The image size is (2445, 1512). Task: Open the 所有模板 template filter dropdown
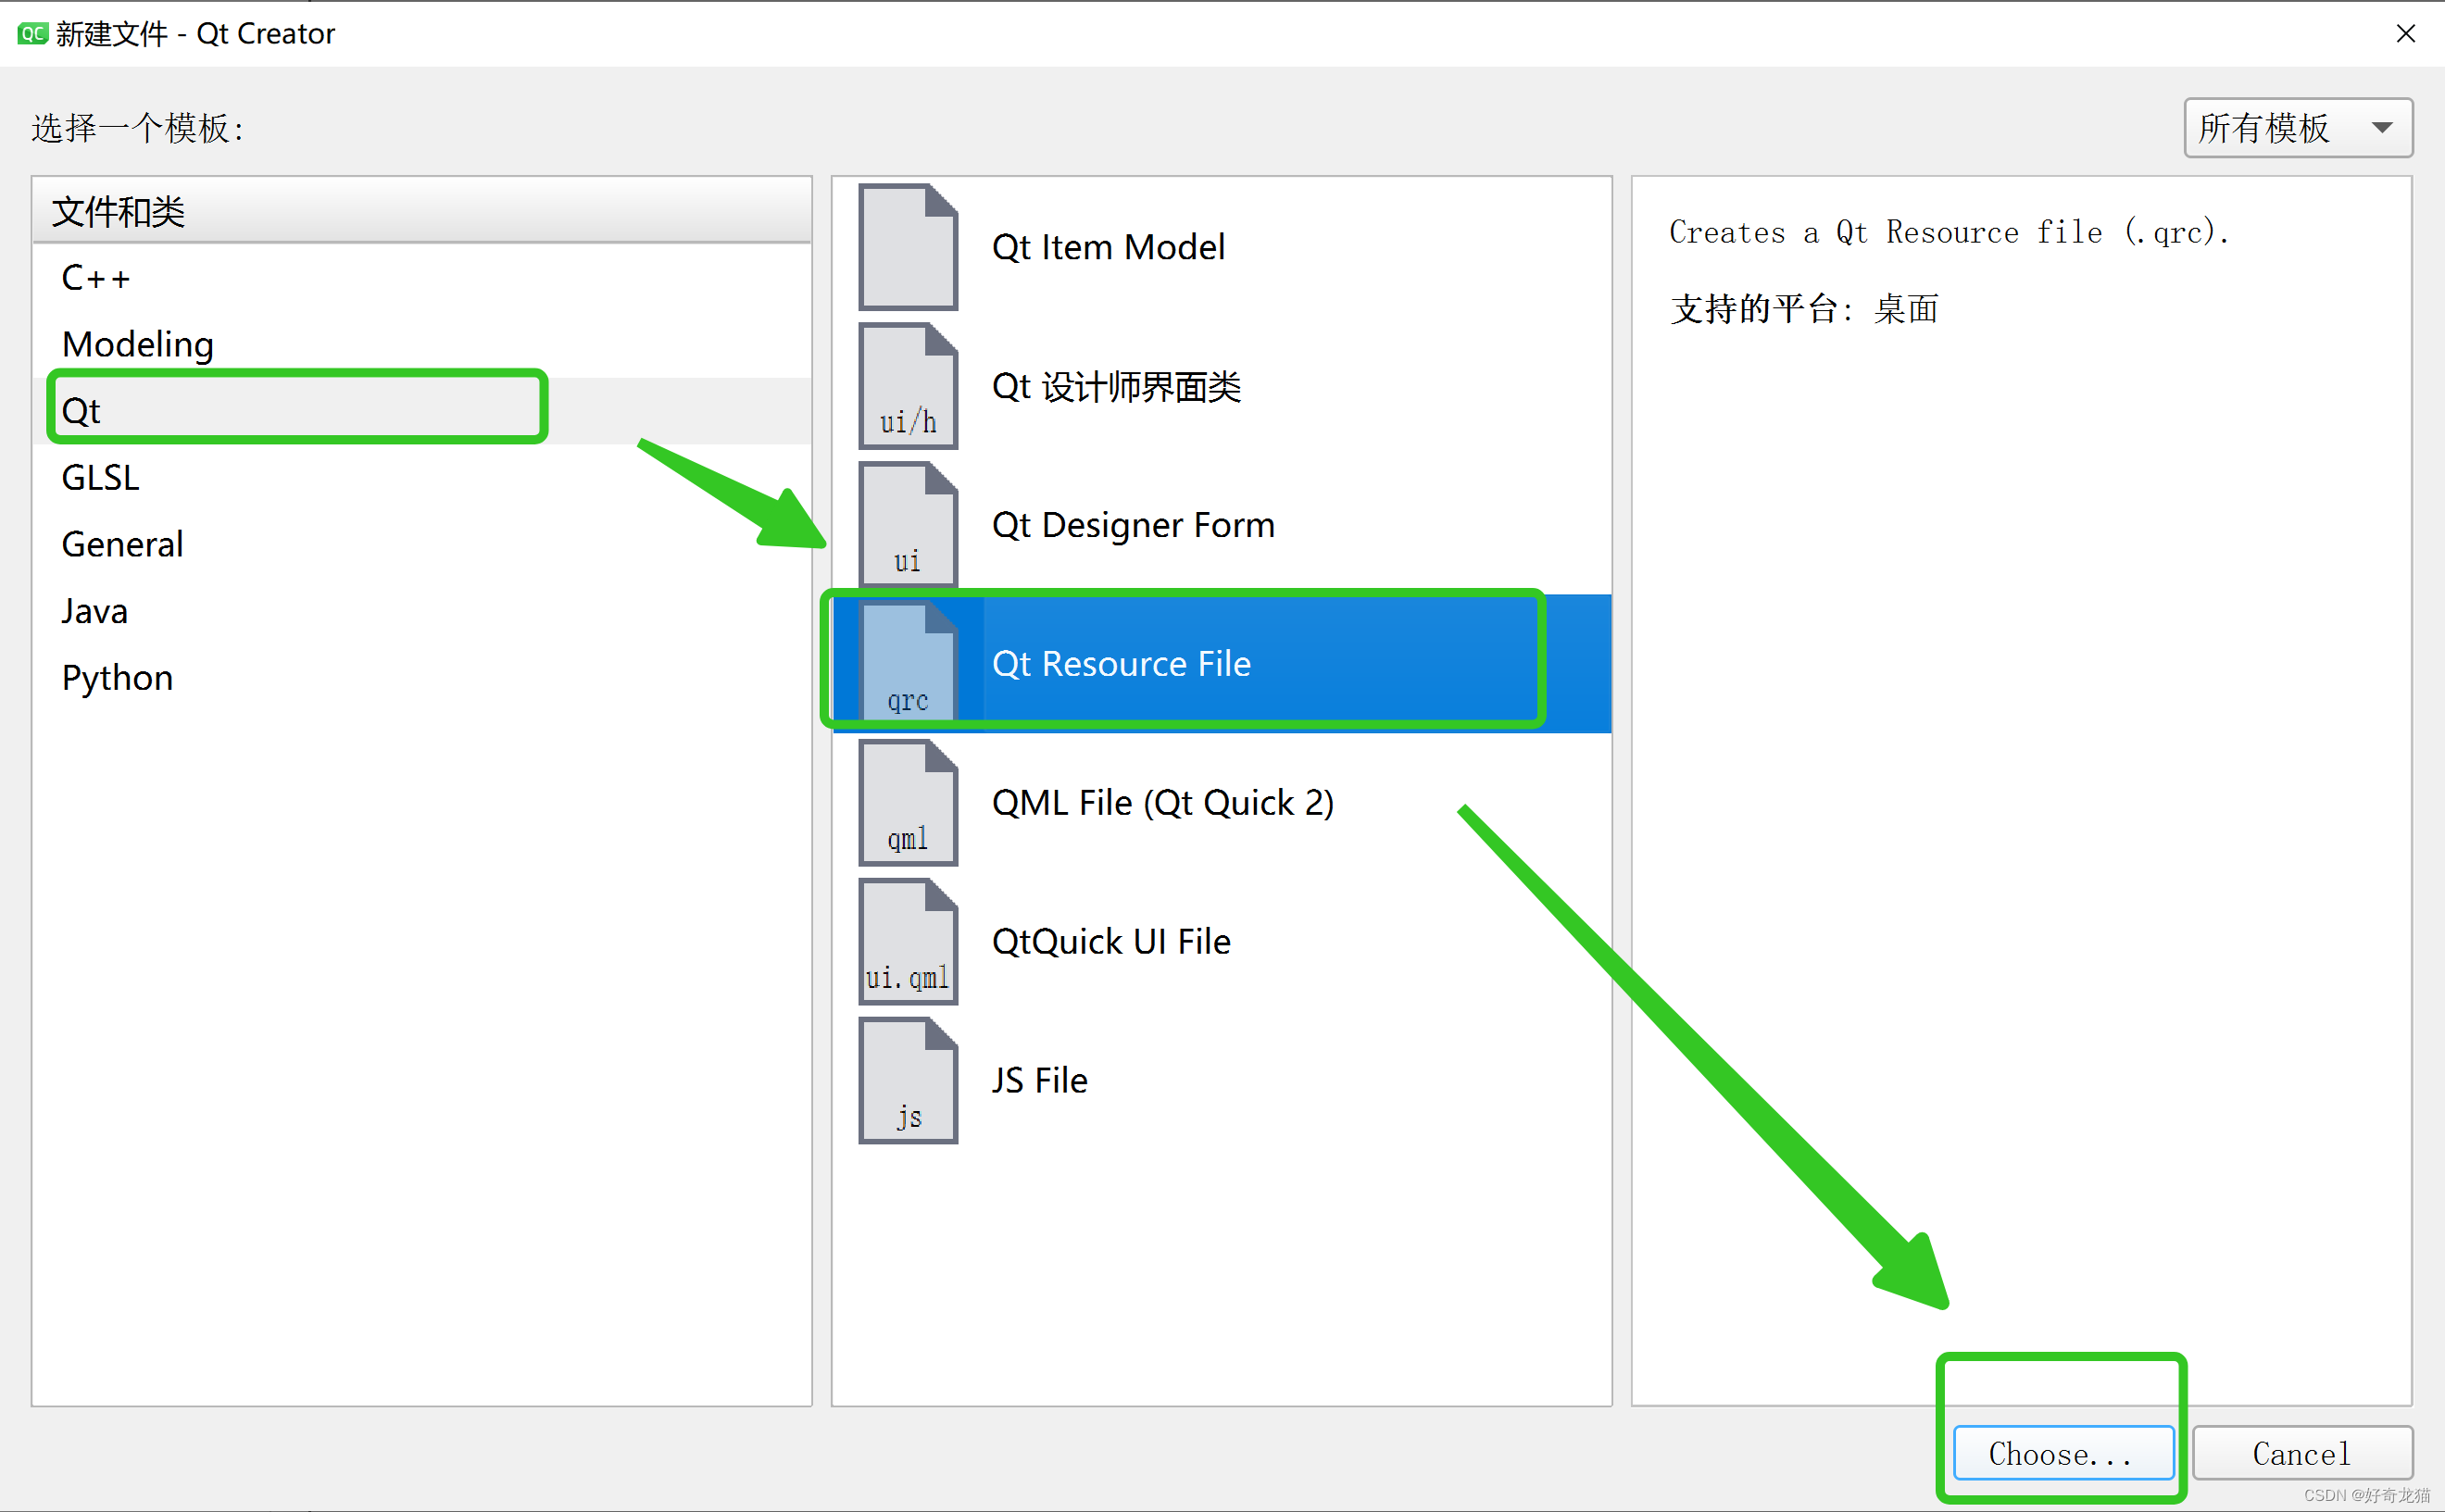pos(2296,128)
